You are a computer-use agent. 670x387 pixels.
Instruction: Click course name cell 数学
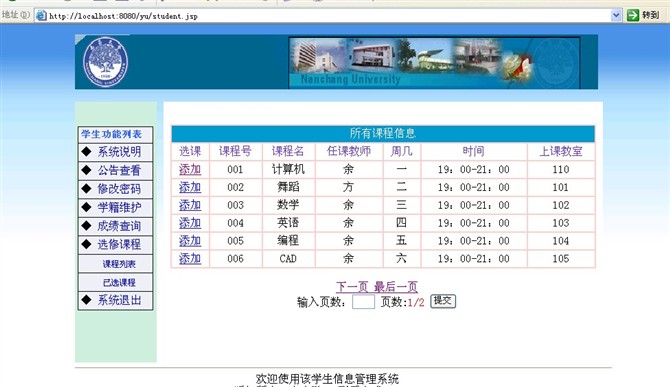pyautogui.click(x=288, y=205)
